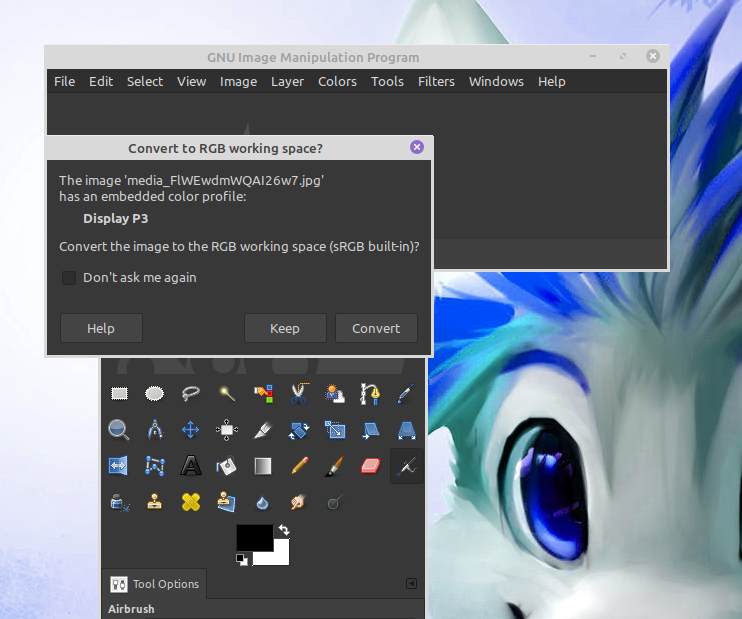
Task: Open the black foreground color swatch
Action: point(255,538)
